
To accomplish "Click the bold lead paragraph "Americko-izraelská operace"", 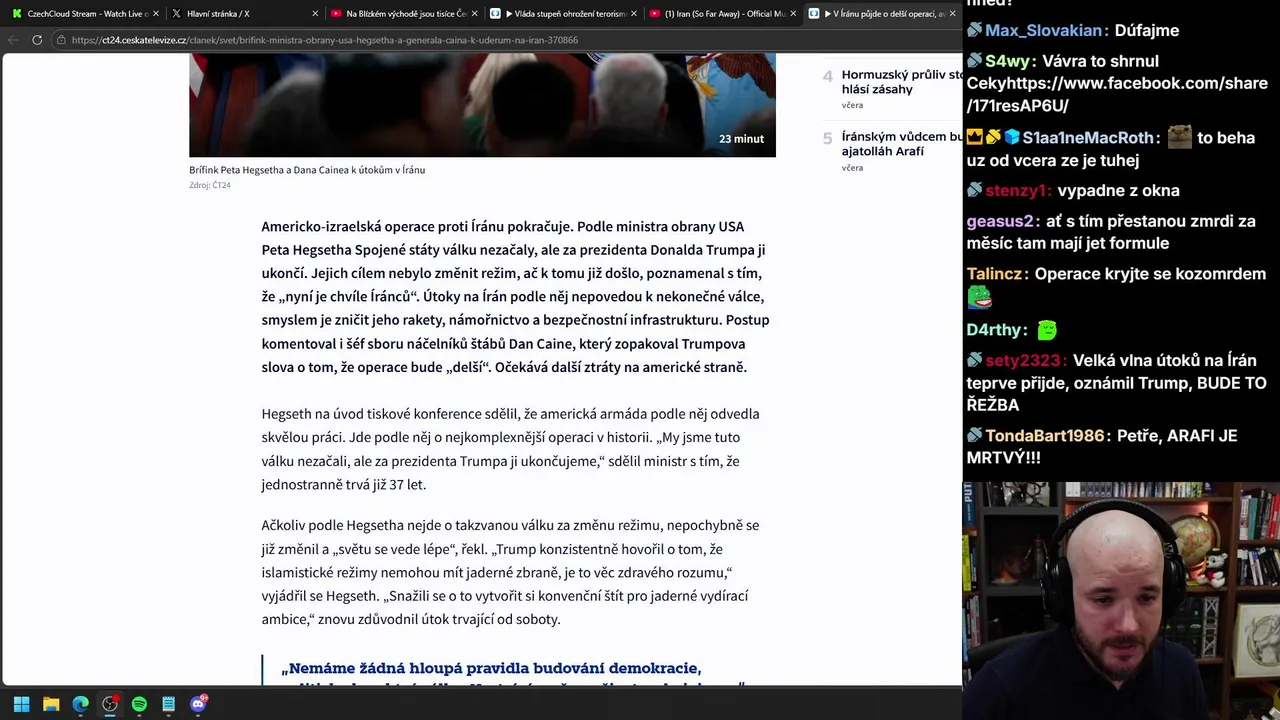I will 515,296.
